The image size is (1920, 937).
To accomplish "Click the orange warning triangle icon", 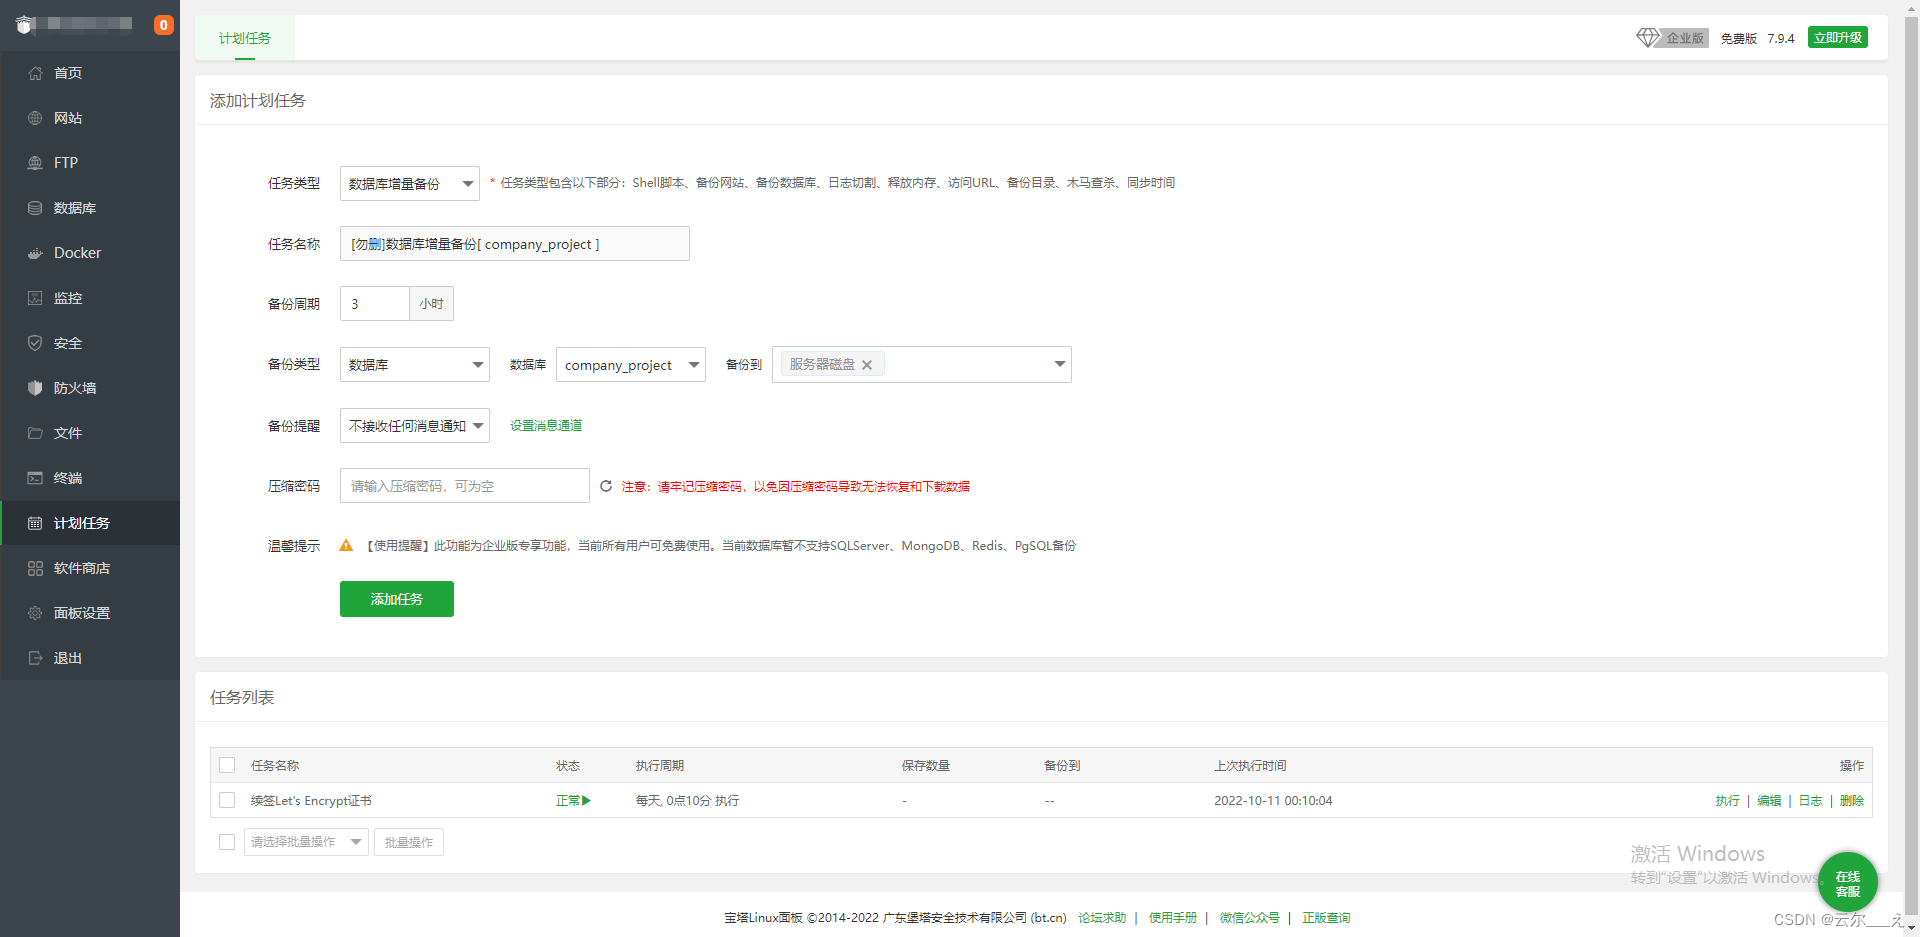I will point(346,546).
